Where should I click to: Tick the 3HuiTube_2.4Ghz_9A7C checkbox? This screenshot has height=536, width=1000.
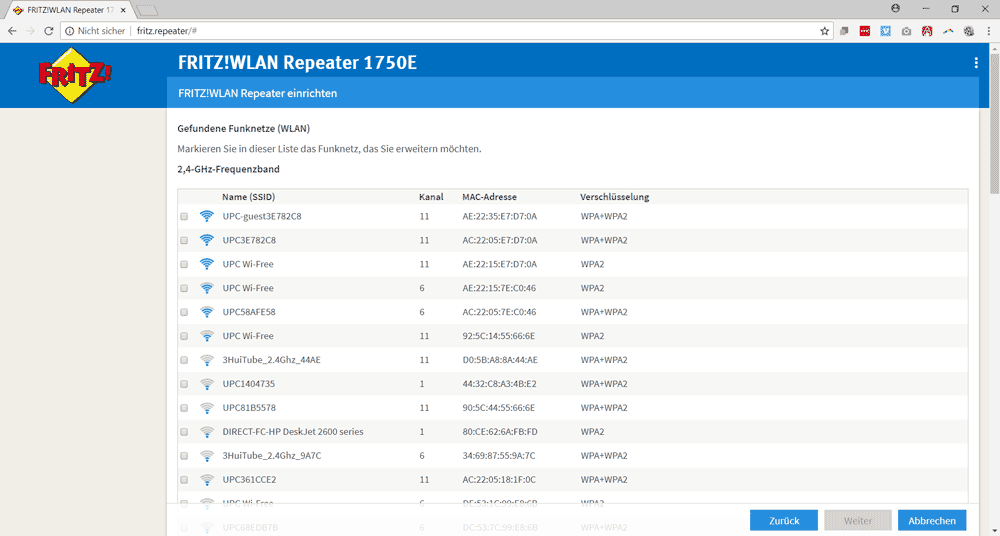pos(184,456)
